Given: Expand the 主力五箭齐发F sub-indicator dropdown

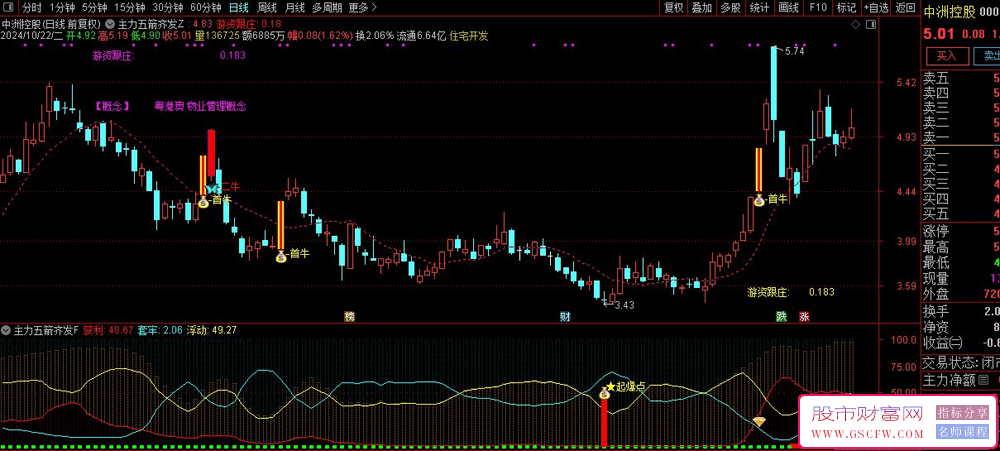Looking at the screenshot, I should pos(6,330).
